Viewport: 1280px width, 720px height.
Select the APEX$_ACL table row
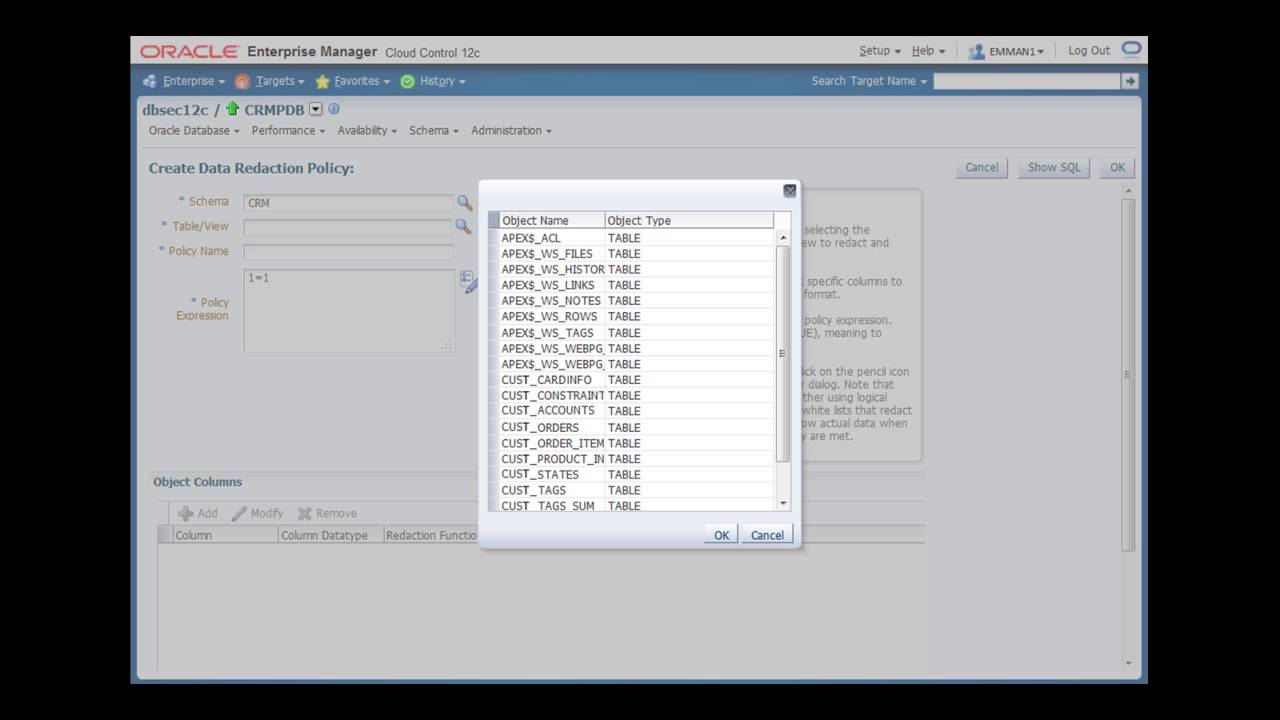click(x=636, y=238)
